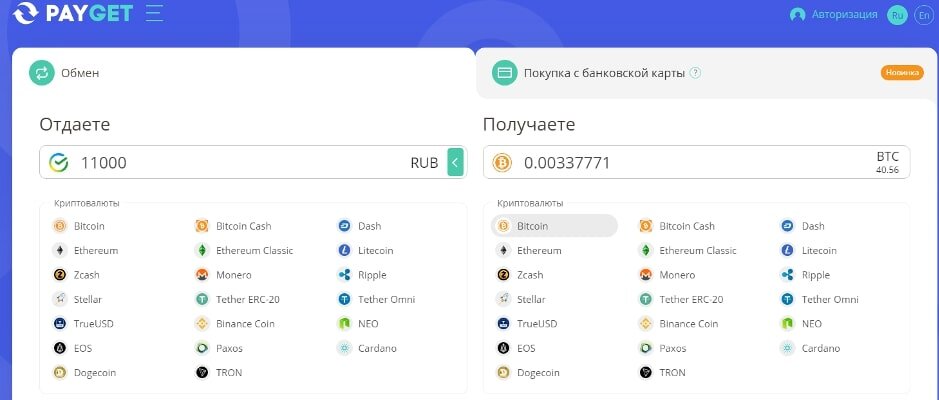This screenshot has width=939, height=400.
Task: Switch language to En
Action: click(923, 16)
